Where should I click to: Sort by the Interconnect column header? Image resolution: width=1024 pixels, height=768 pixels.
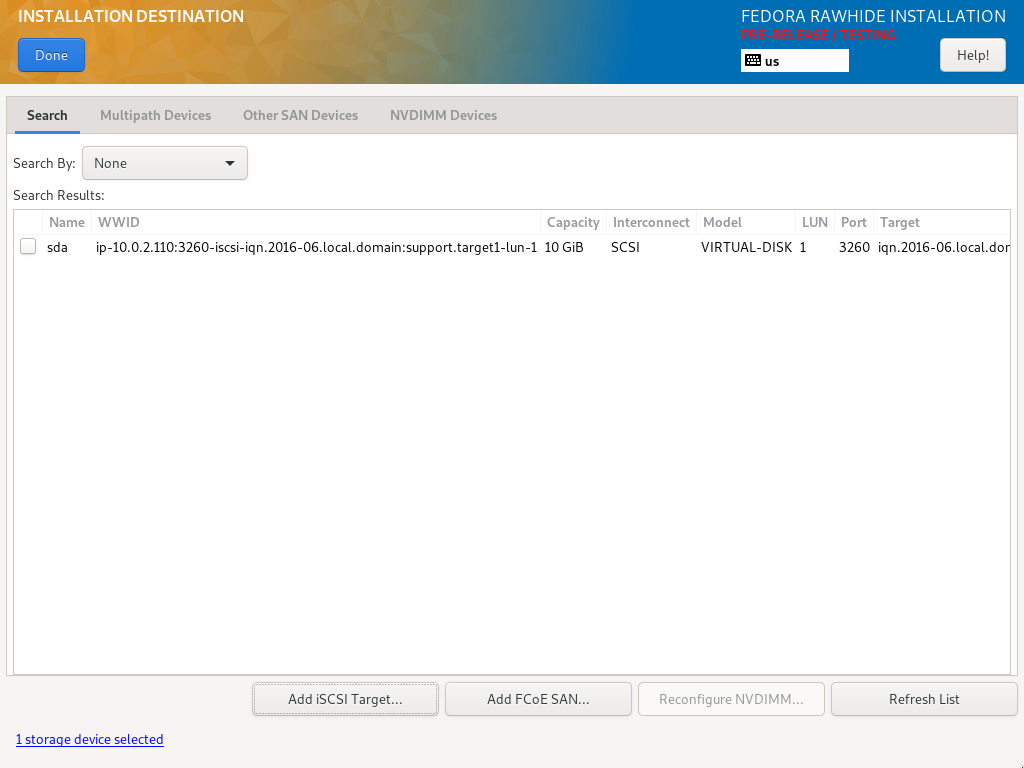pyautogui.click(x=651, y=223)
